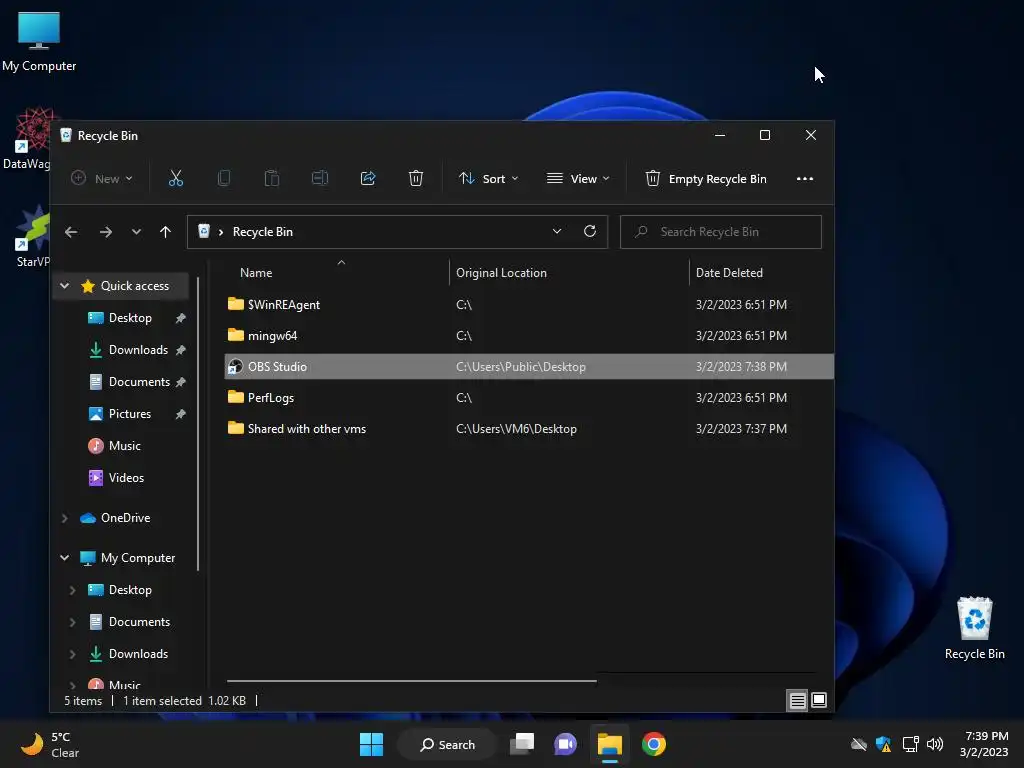1024x768 pixels.
Task: Click the Cut scissors icon in toolbar
Action: [x=176, y=178]
